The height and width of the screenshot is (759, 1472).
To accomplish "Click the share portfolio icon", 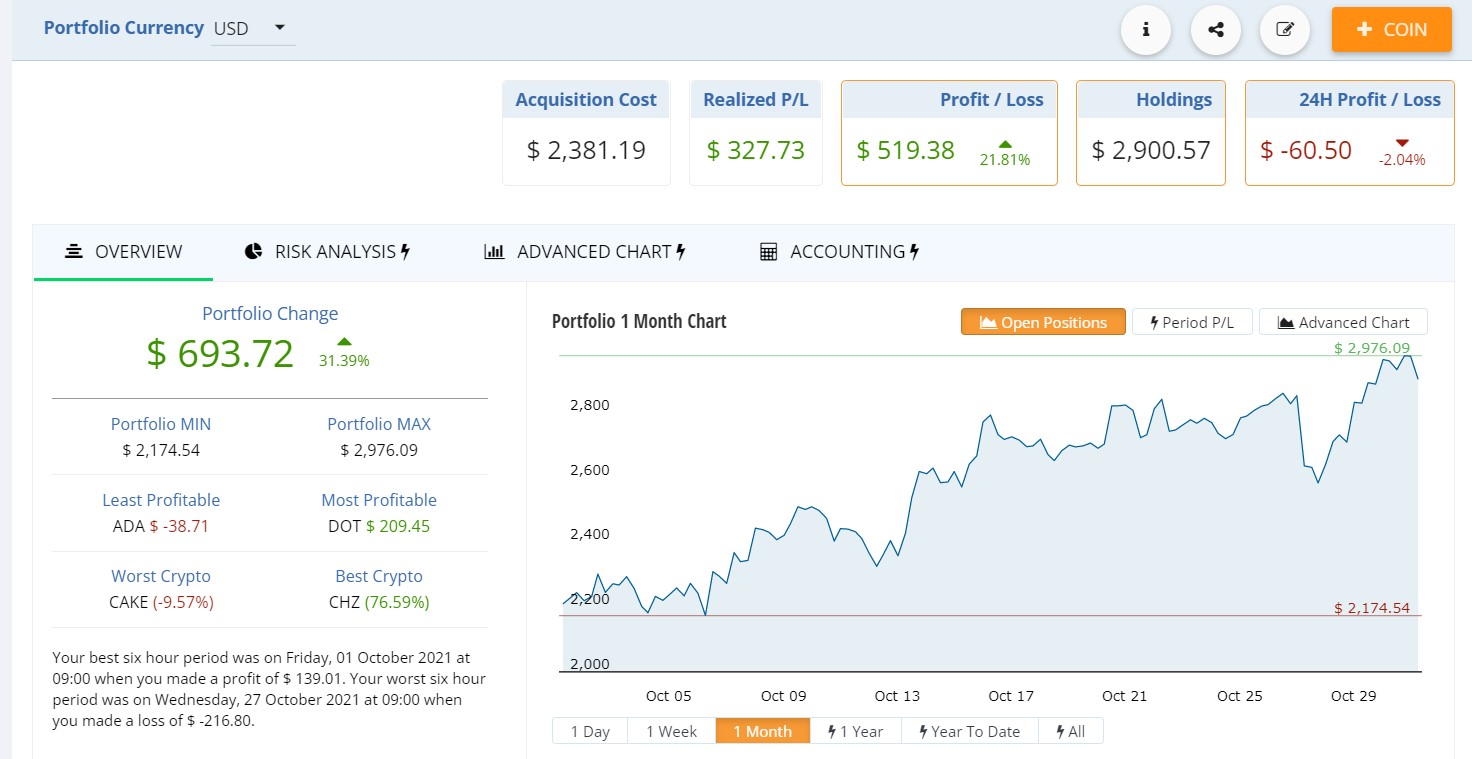I will [1216, 30].
